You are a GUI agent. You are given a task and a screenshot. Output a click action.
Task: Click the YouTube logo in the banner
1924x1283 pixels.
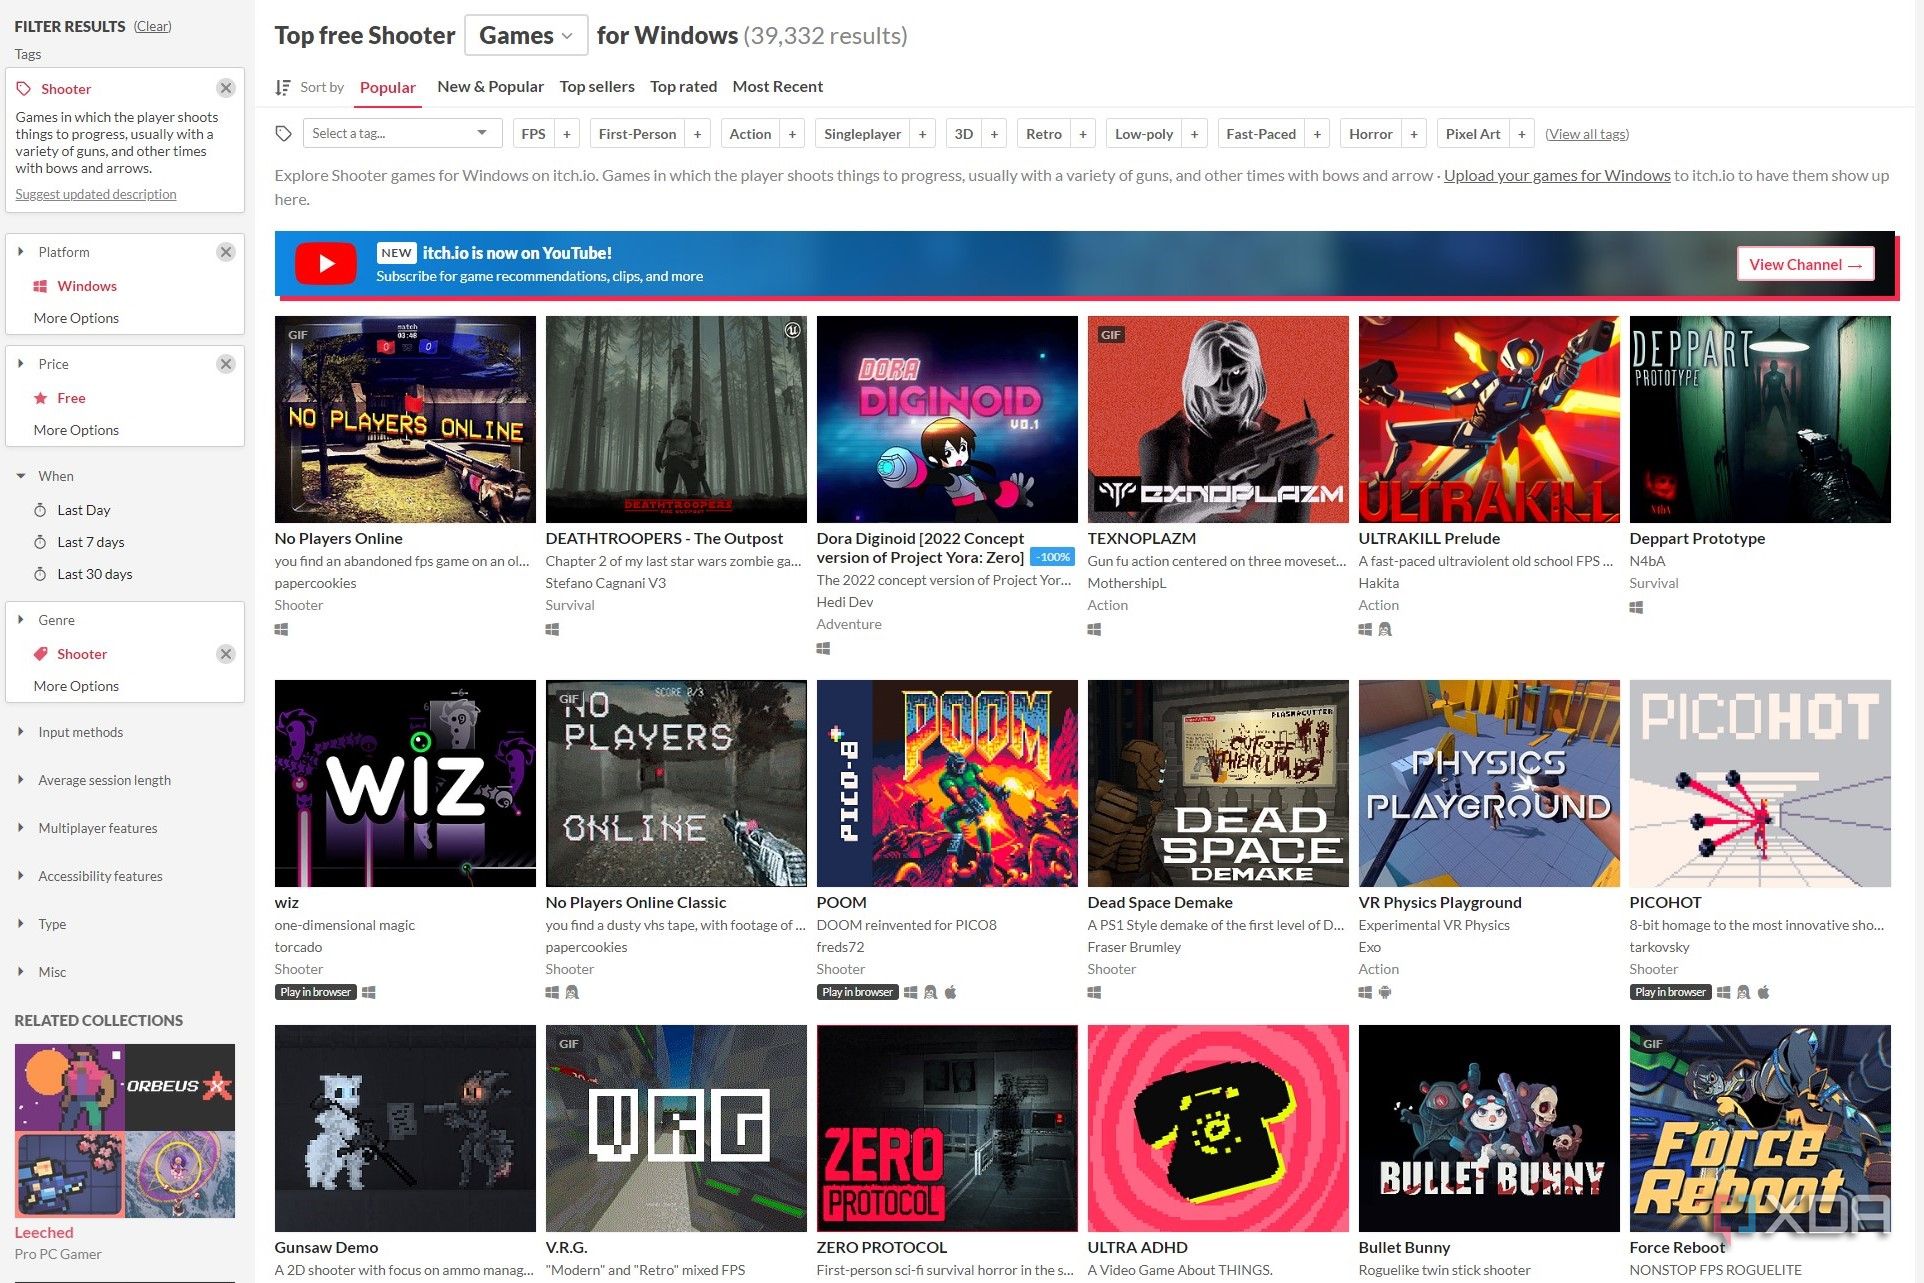pyautogui.click(x=326, y=264)
